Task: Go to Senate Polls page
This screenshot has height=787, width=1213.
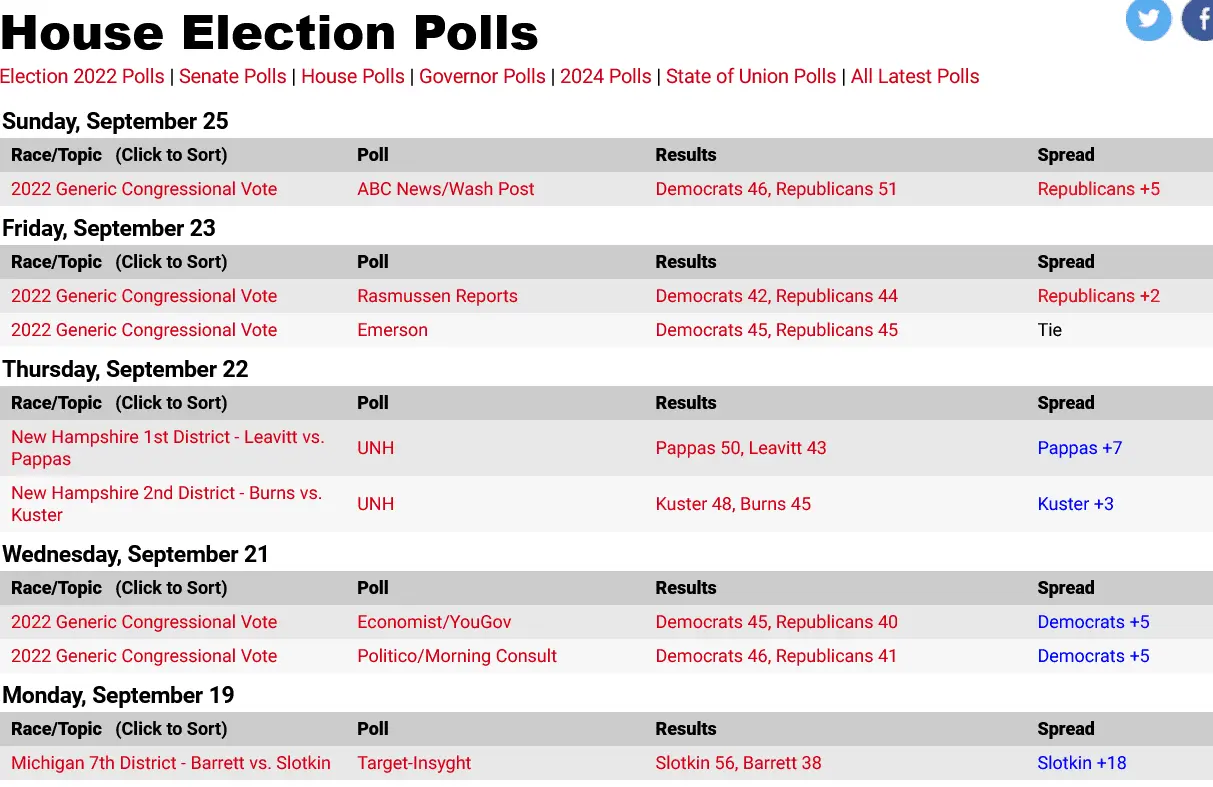Action: pyautogui.click(x=232, y=77)
